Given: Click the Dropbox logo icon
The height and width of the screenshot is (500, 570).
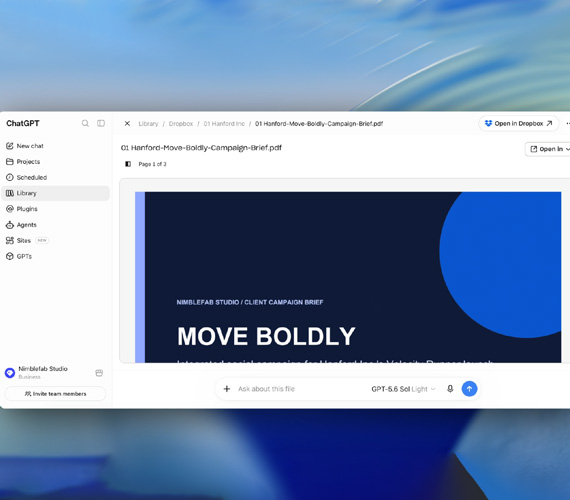Looking at the screenshot, I should click(x=488, y=124).
